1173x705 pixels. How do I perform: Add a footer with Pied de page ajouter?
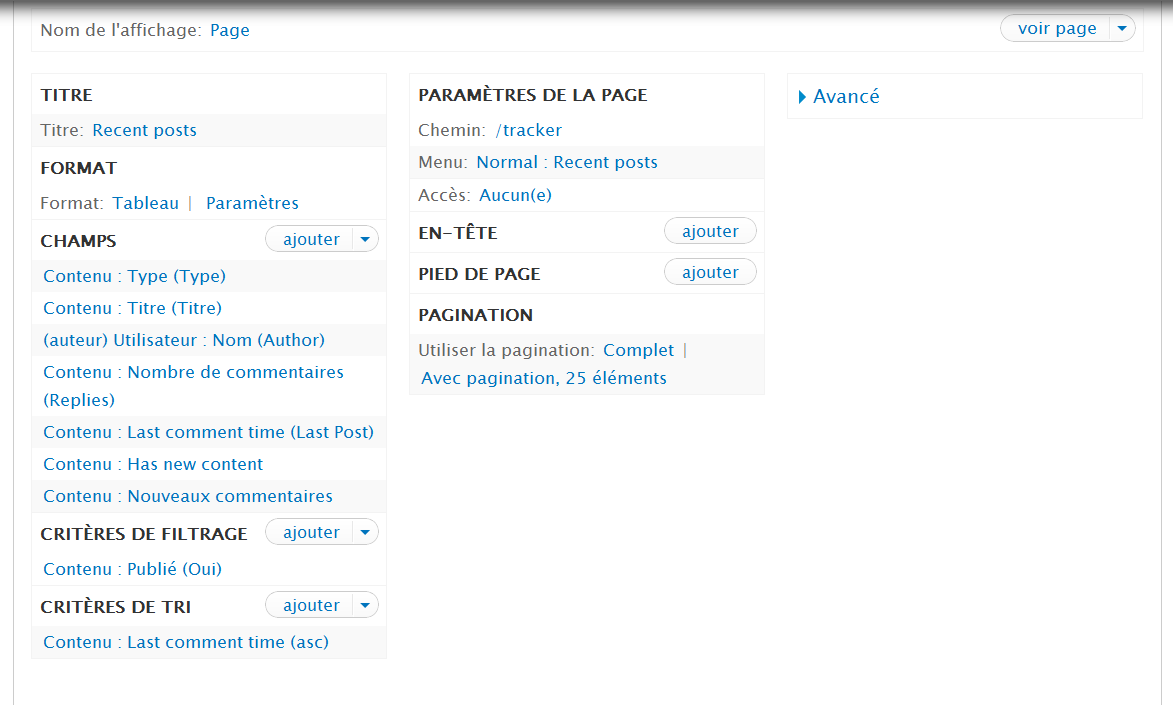(x=710, y=273)
